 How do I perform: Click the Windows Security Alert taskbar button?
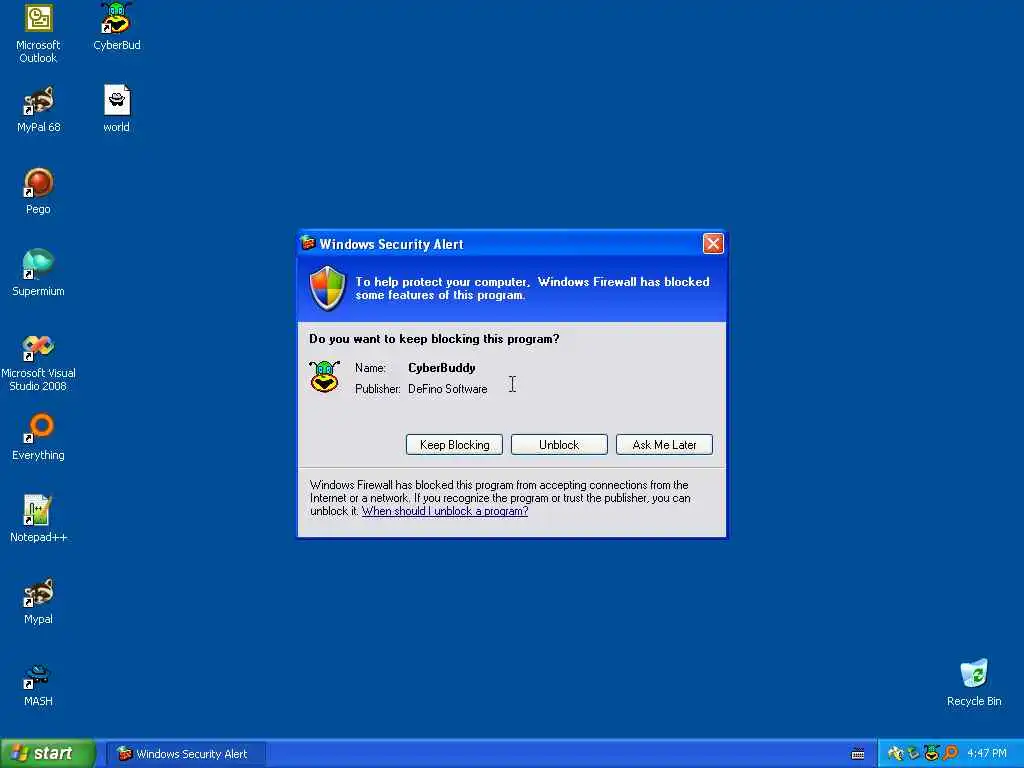tap(186, 754)
